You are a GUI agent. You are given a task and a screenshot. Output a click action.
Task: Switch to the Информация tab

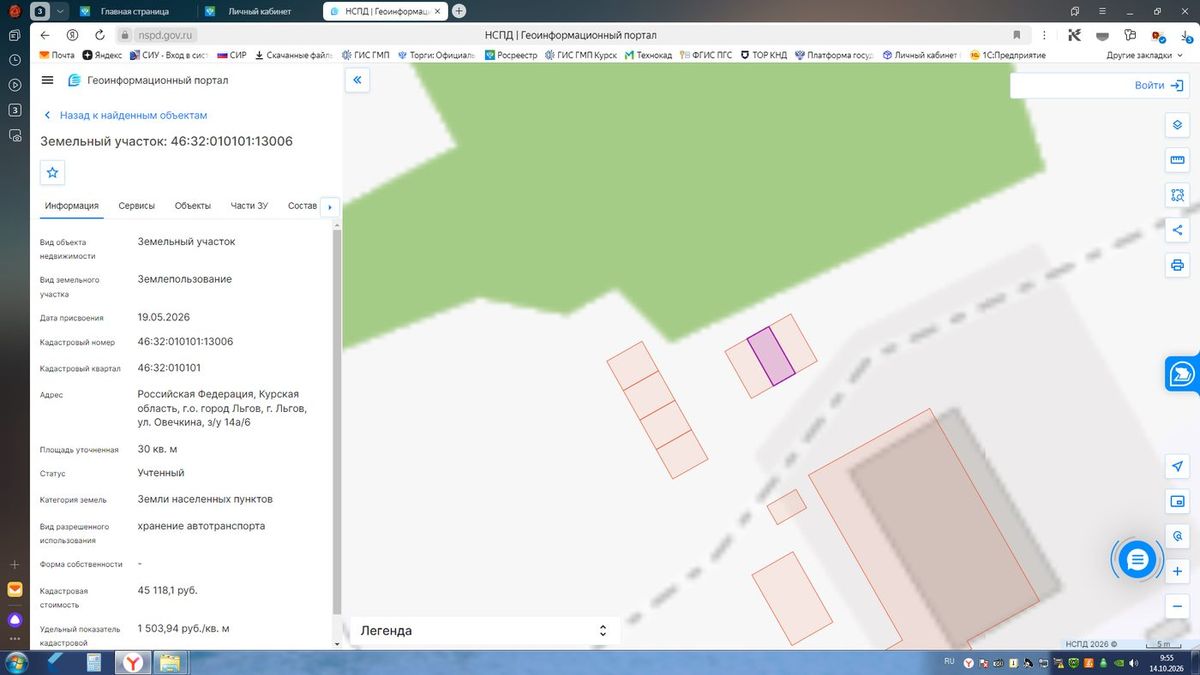72,206
